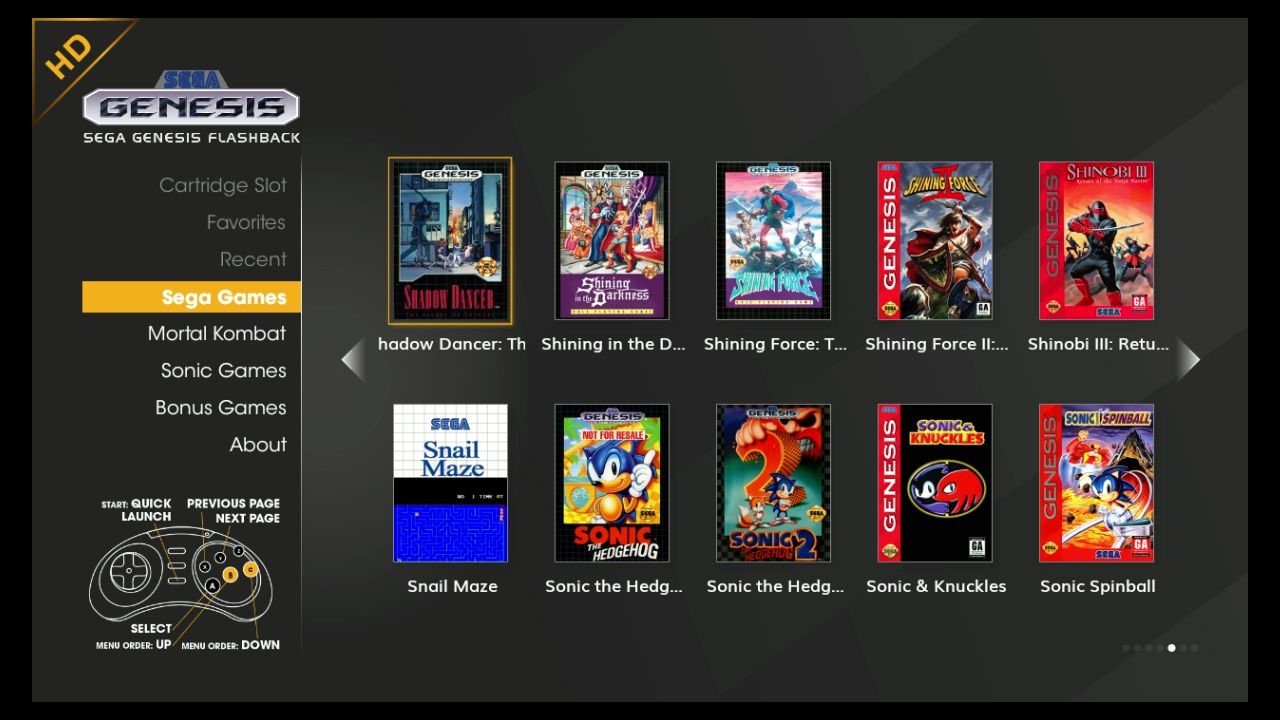Switch to the Recent games list
The image size is (1280, 720).
253,259
